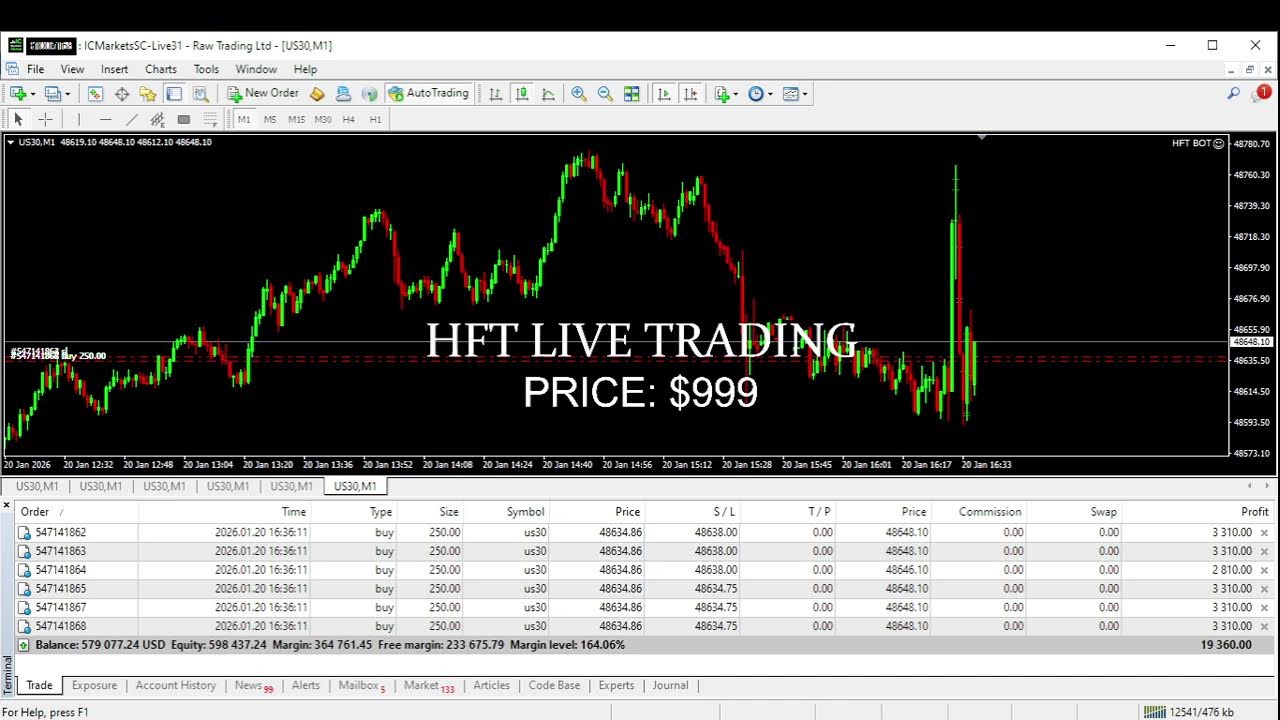Open the search magnifier icon
This screenshot has height=720, width=1280.
click(x=1234, y=93)
